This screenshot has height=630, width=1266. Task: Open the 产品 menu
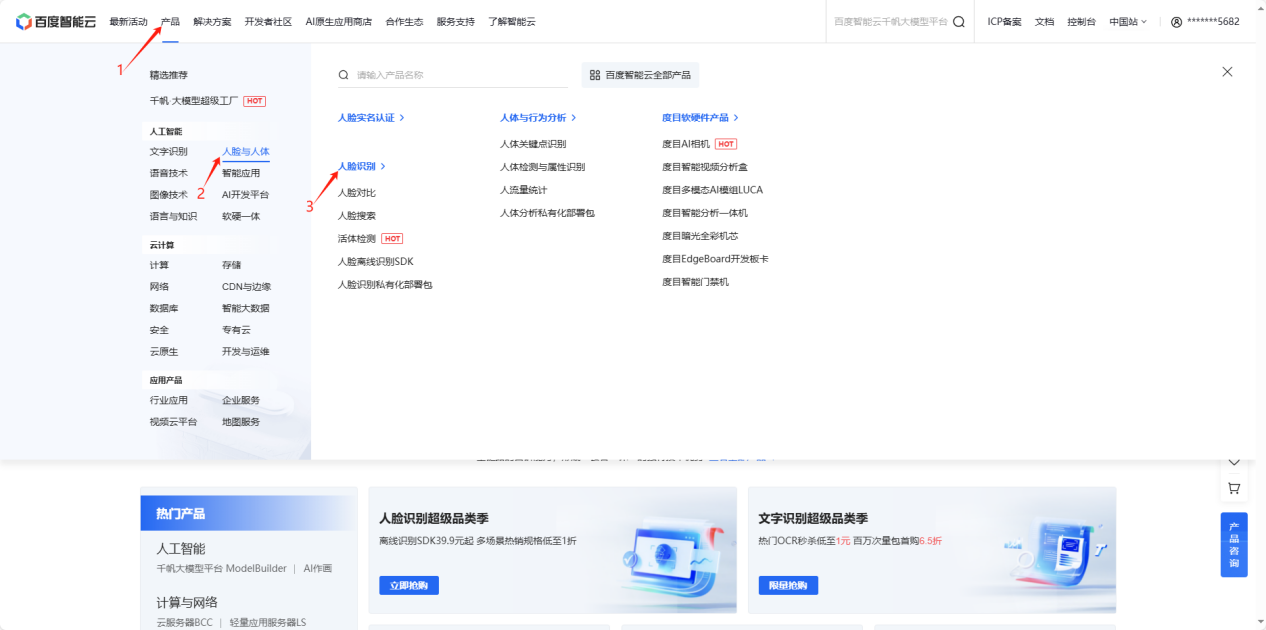click(x=170, y=22)
